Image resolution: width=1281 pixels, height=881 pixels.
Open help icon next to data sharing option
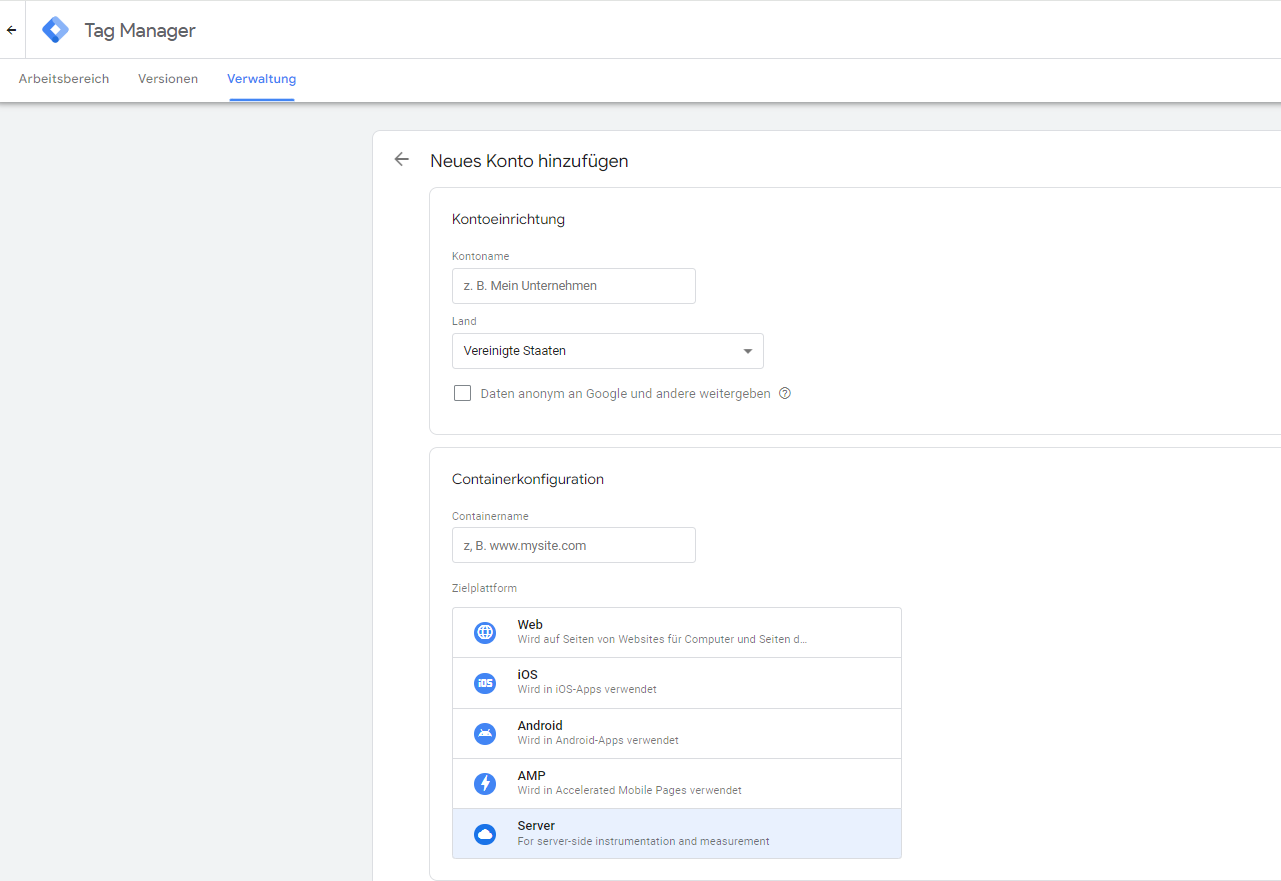(x=785, y=393)
